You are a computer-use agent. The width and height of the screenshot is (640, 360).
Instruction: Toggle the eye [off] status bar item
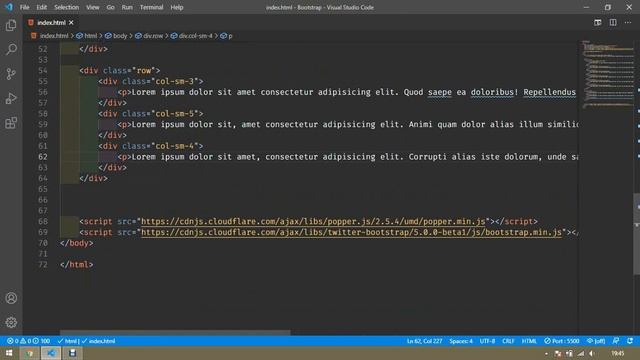click(x=596, y=341)
